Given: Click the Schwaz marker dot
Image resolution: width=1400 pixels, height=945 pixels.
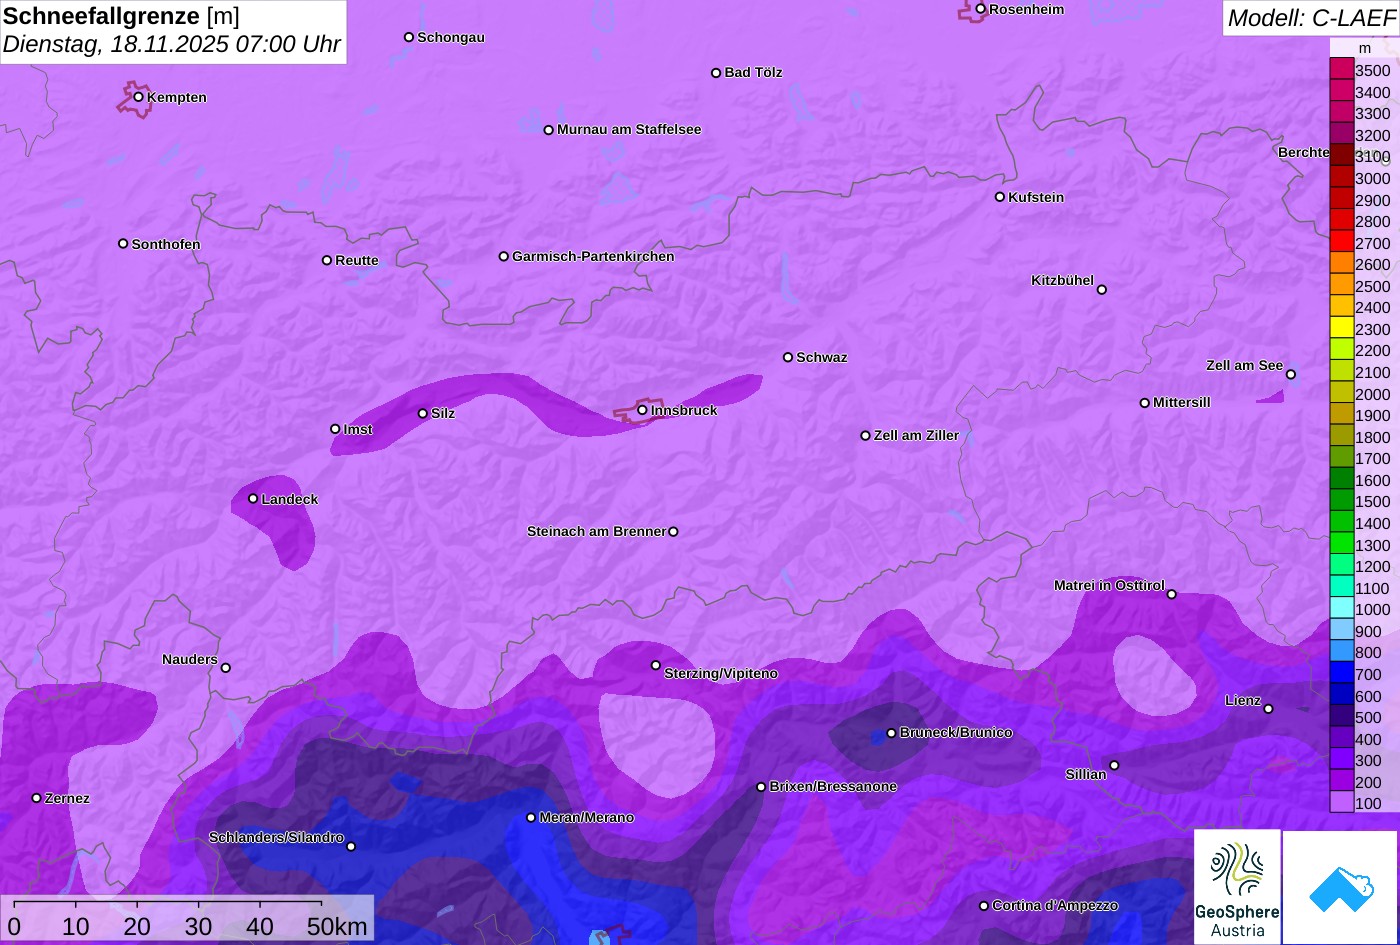Looking at the screenshot, I should click(x=787, y=357).
